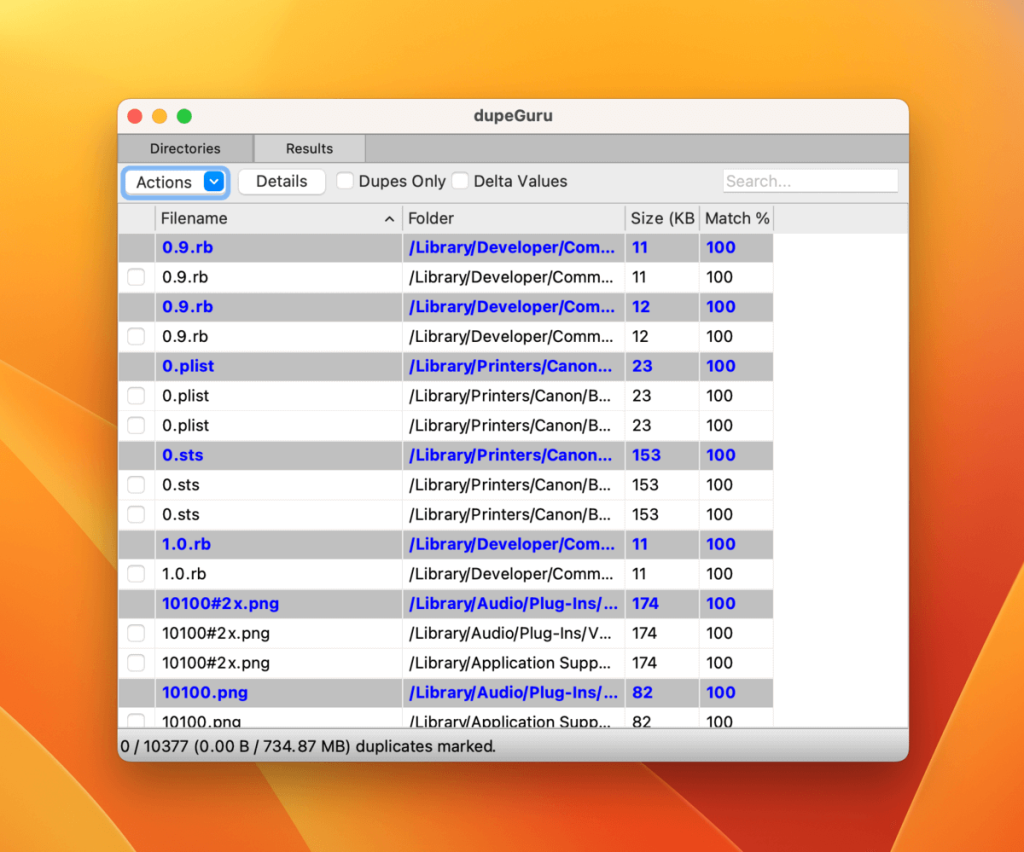
Task: Sort results by the Size (KB) column
Action: click(661, 218)
